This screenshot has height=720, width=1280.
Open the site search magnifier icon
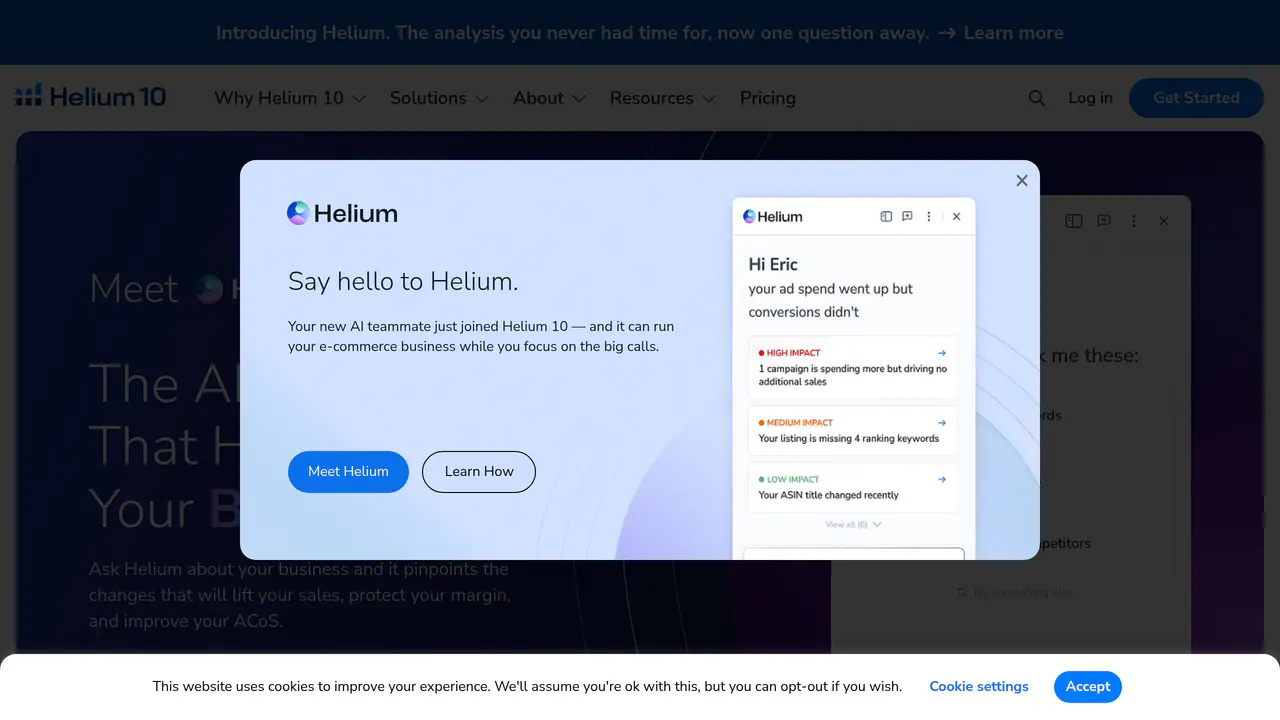coord(1037,98)
